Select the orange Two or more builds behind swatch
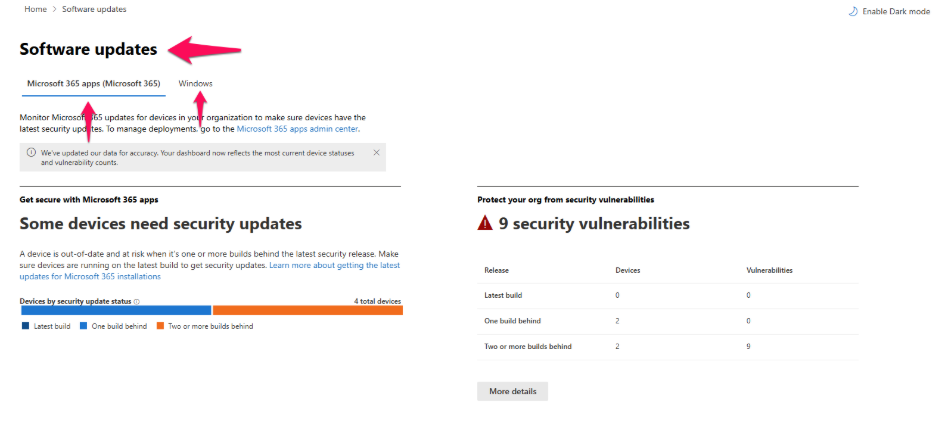The image size is (936, 424). [x=160, y=326]
